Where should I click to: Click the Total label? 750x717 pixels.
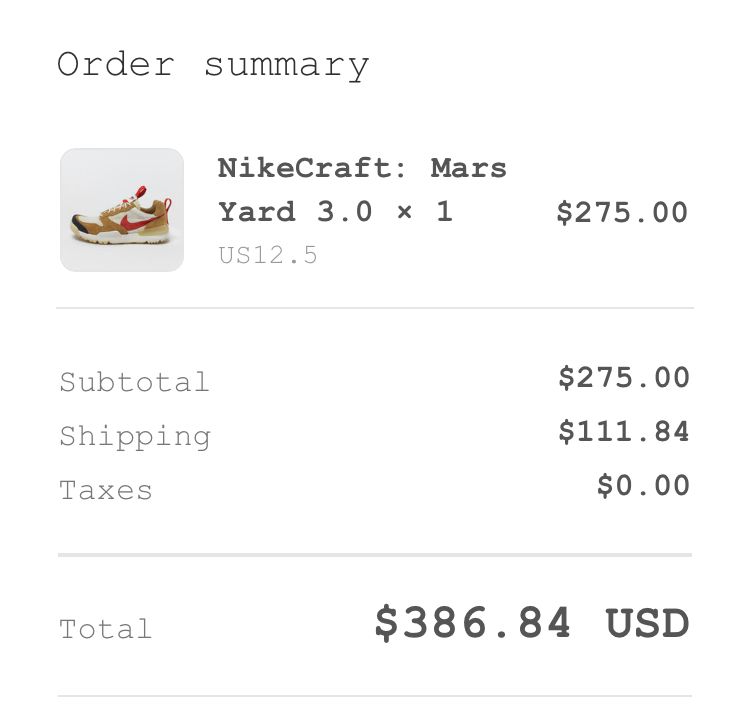(106, 629)
